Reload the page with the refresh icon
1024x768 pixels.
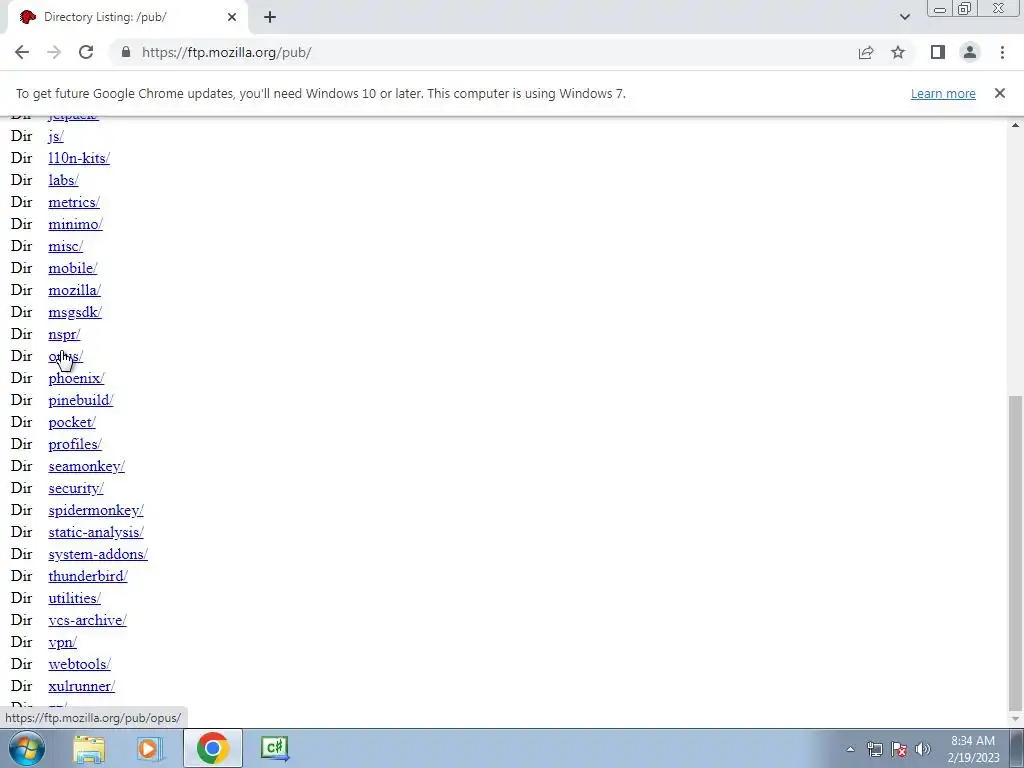[86, 52]
